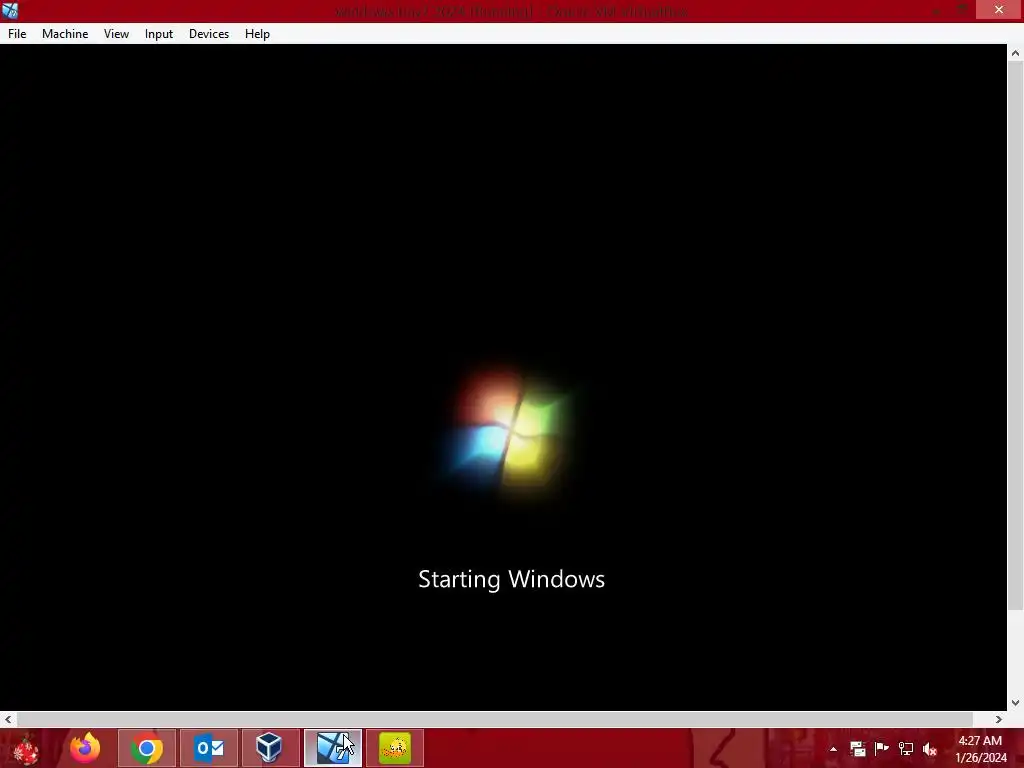Select the running Windows 7 VM taskbar button
The image size is (1024, 768).
[332, 748]
